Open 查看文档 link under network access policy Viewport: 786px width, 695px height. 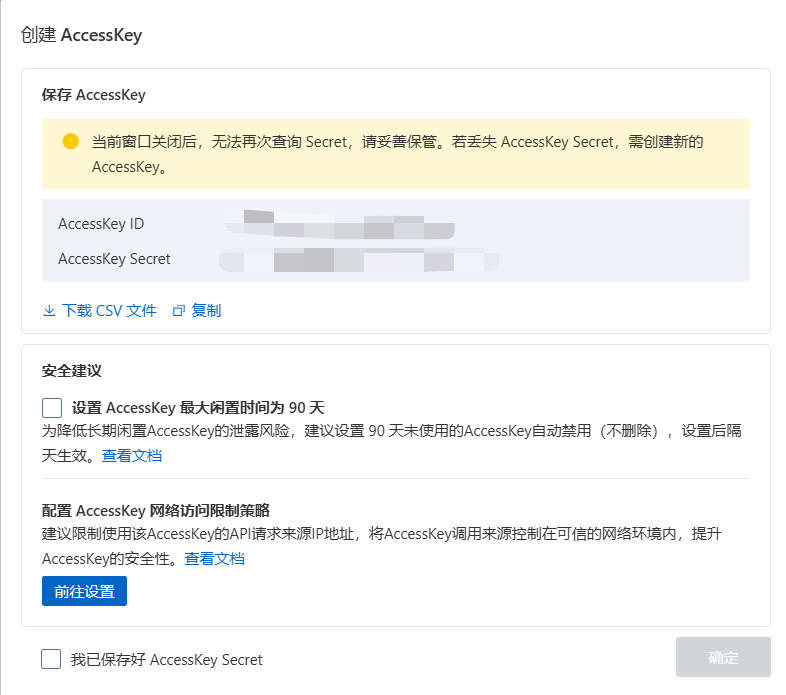point(215,559)
